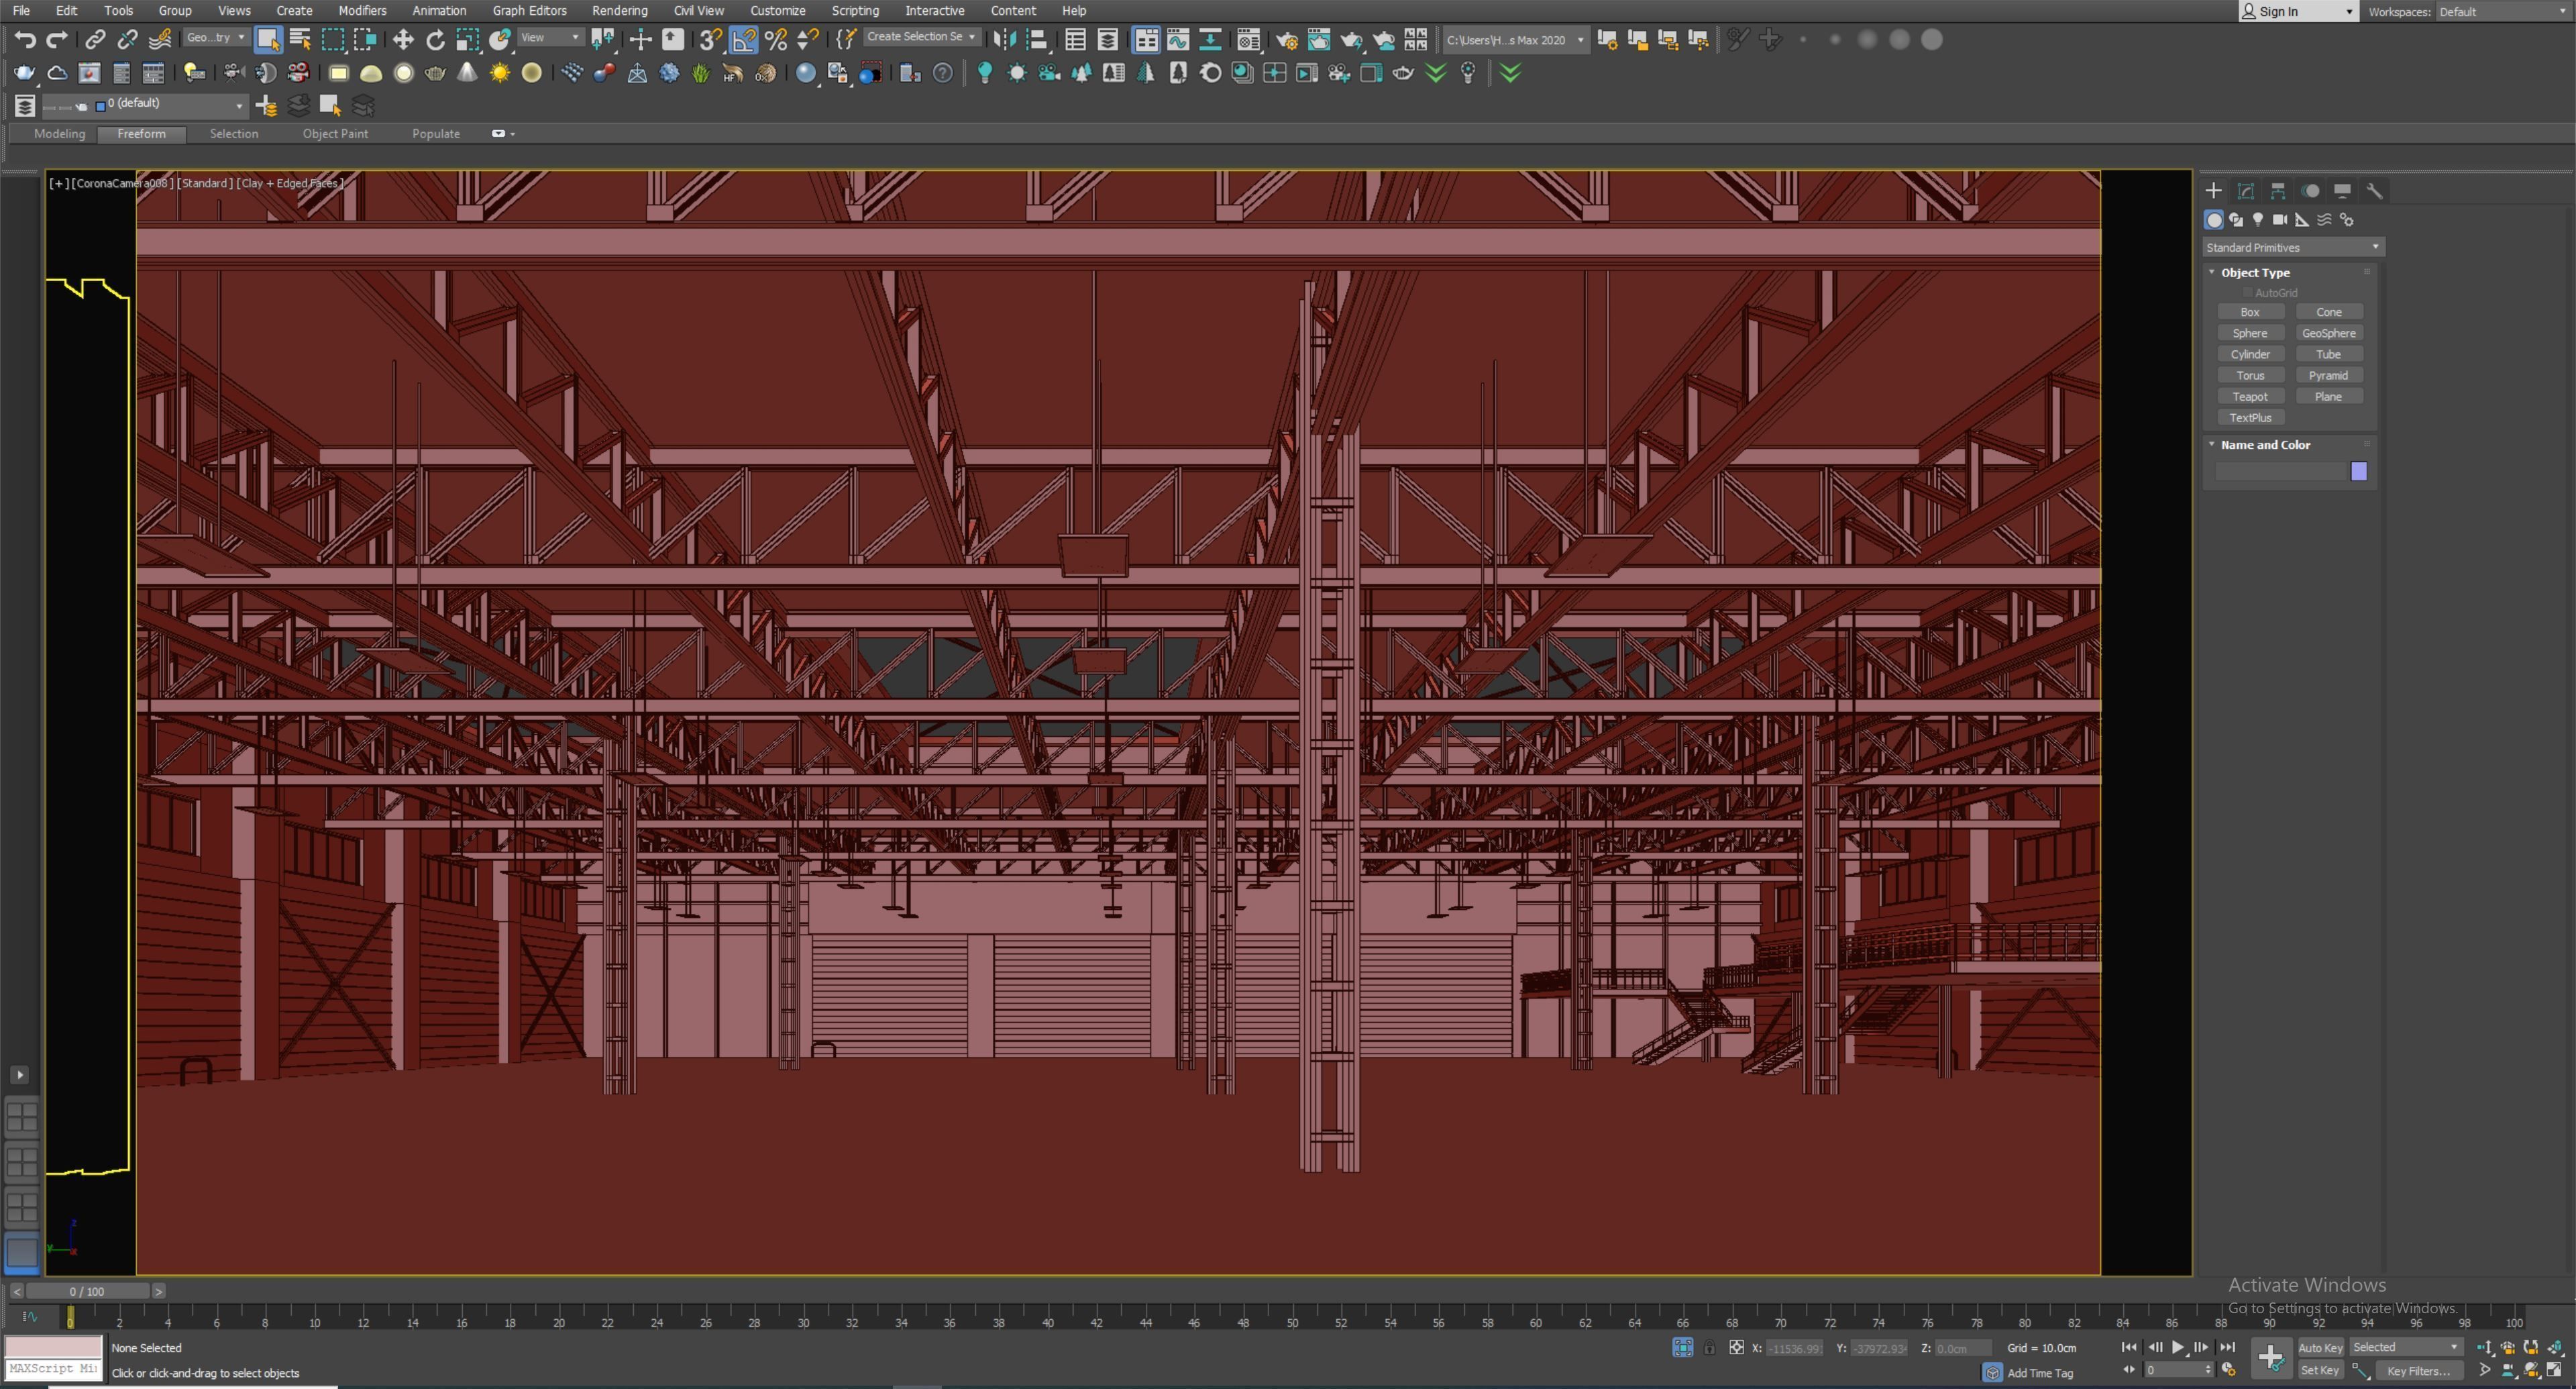Click the object name input field
Viewport: 2576px width, 1389px height.
click(x=2280, y=471)
